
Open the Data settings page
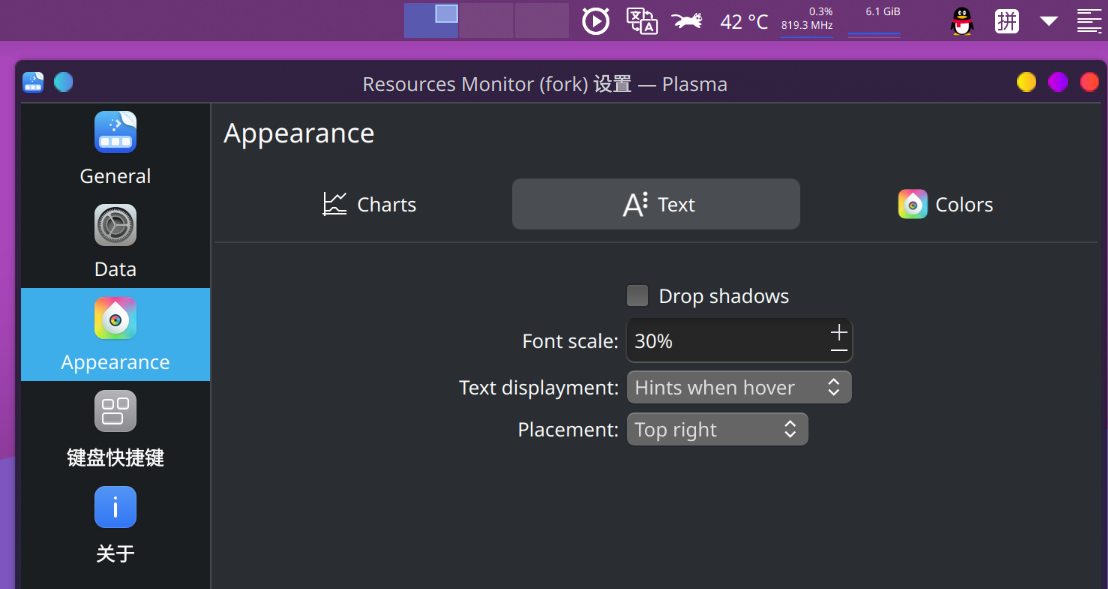click(x=115, y=241)
